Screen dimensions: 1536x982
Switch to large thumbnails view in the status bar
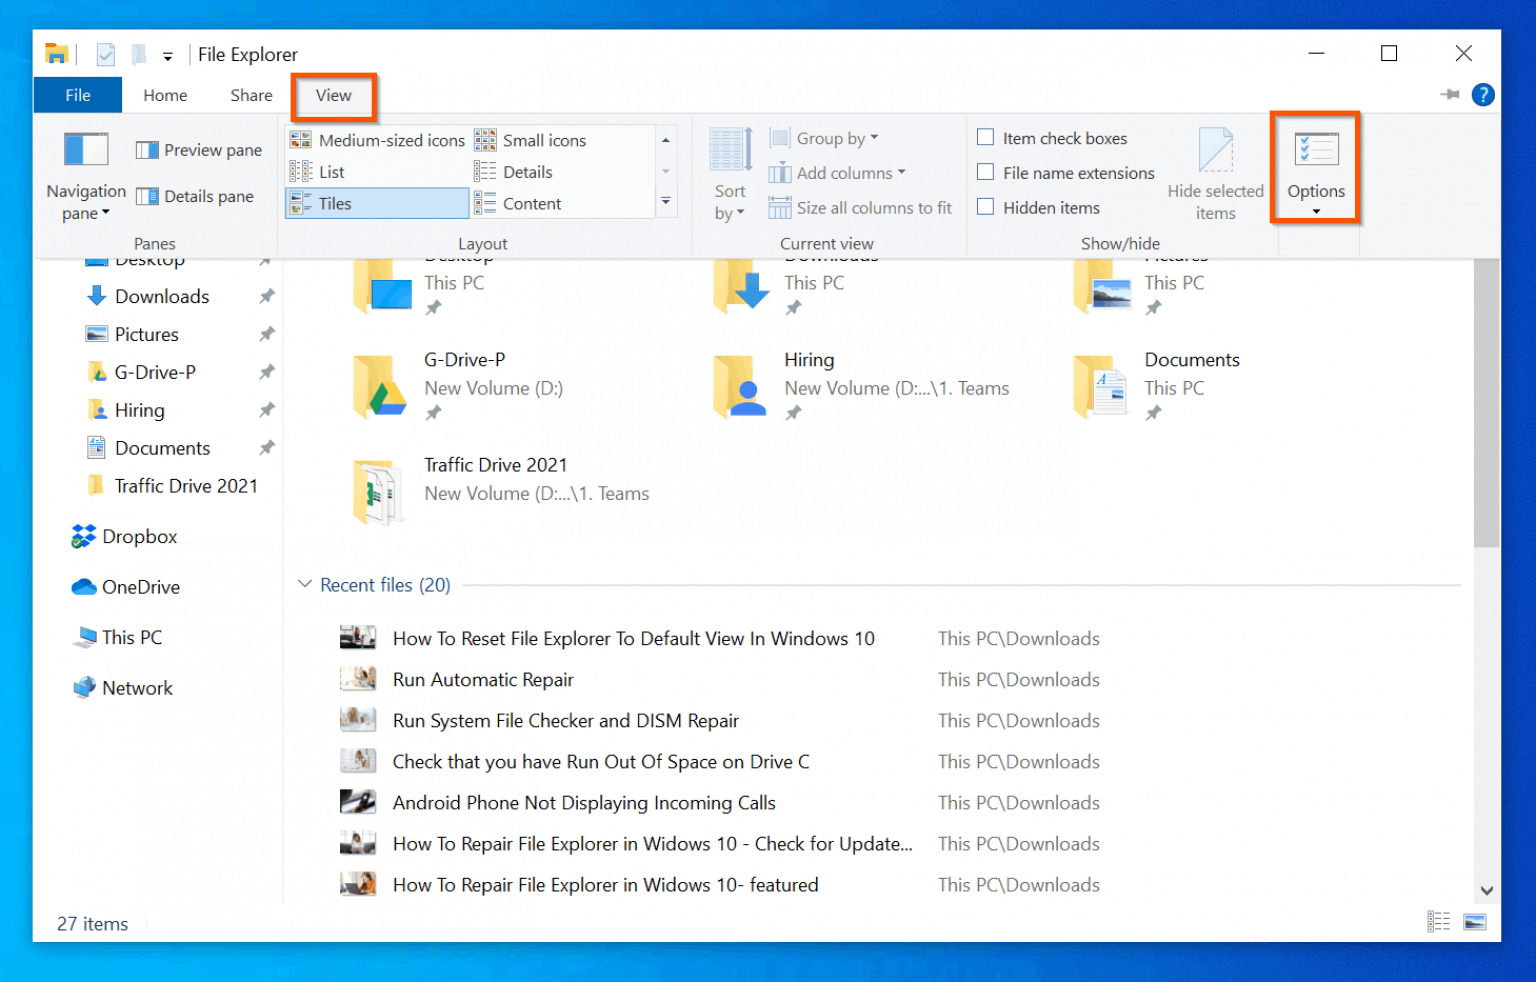tap(1474, 921)
